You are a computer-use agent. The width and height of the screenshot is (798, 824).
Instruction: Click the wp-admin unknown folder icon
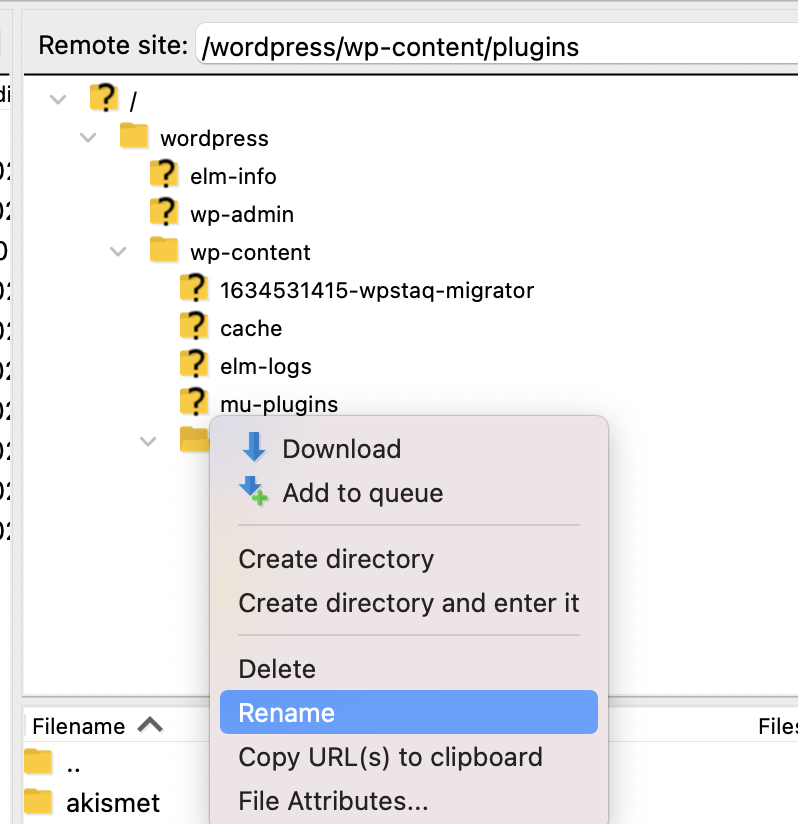(x=164, y=213)
